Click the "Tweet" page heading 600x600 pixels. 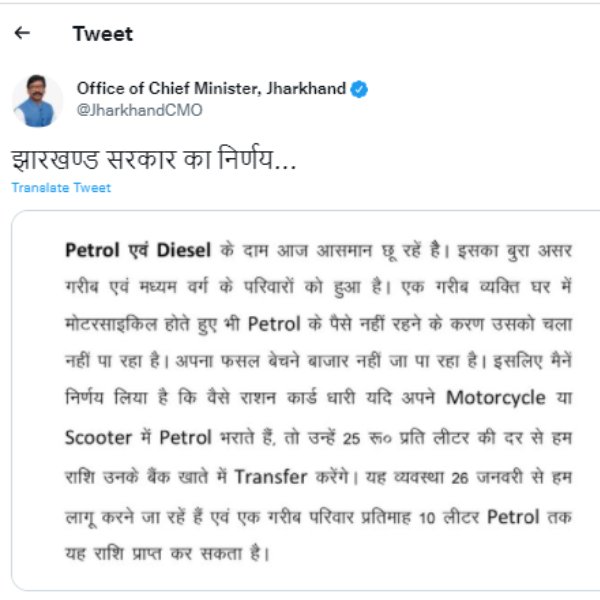click(x=102, y=34)
